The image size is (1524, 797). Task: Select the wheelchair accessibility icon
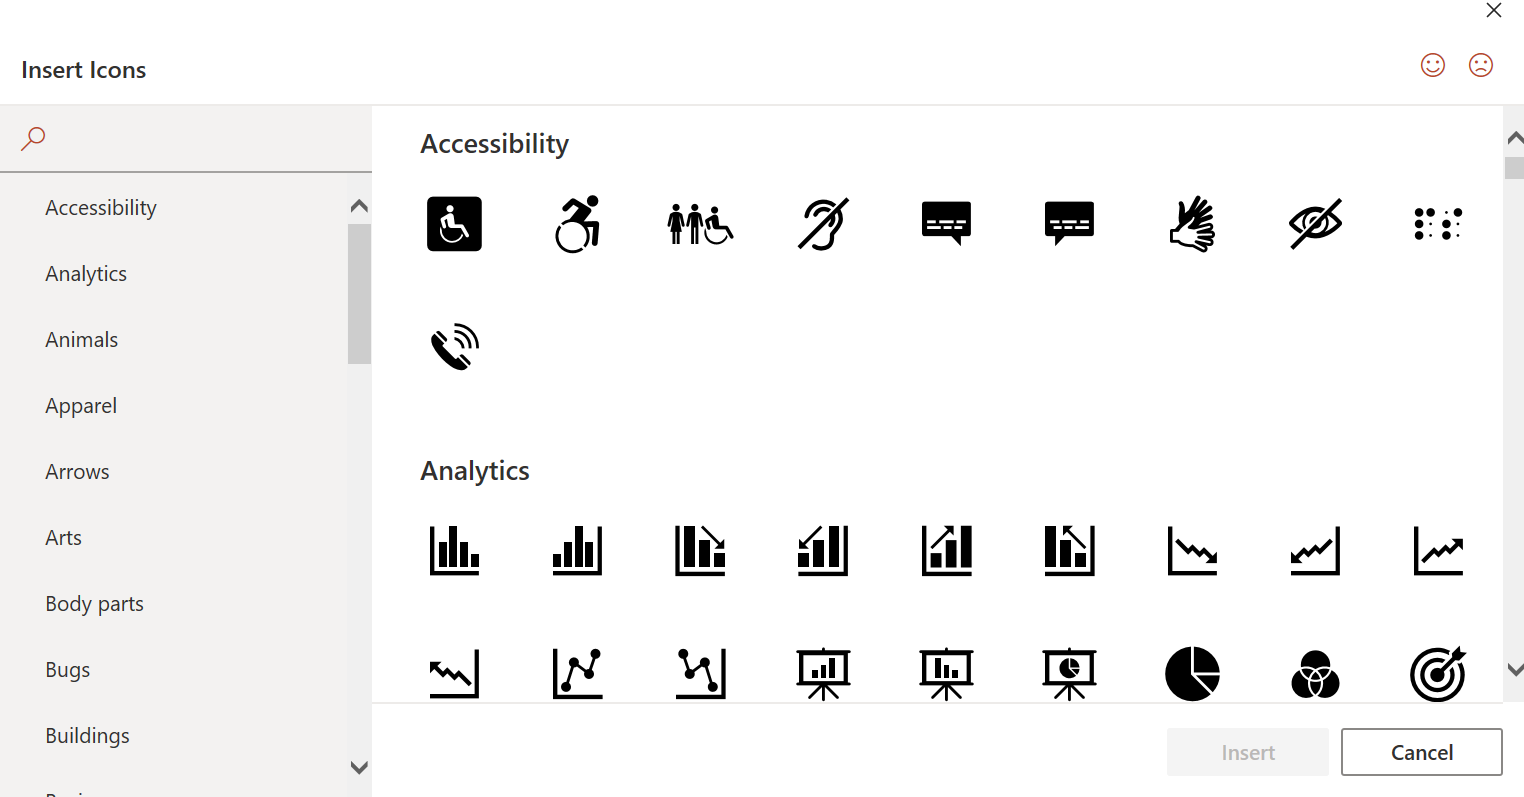tap(454, 223)
